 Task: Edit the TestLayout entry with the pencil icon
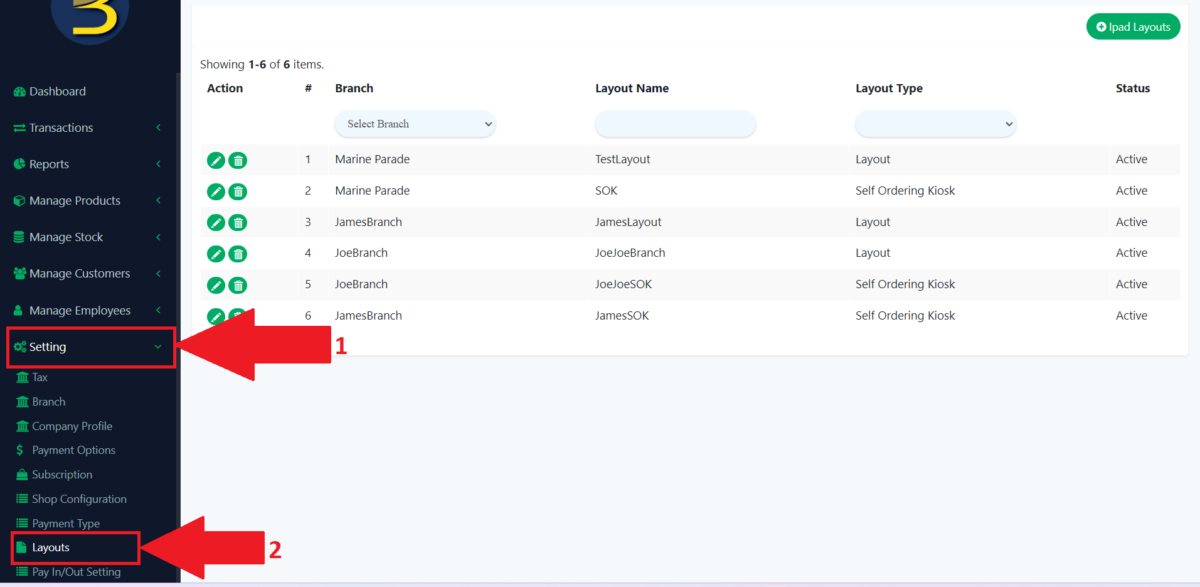215,159
